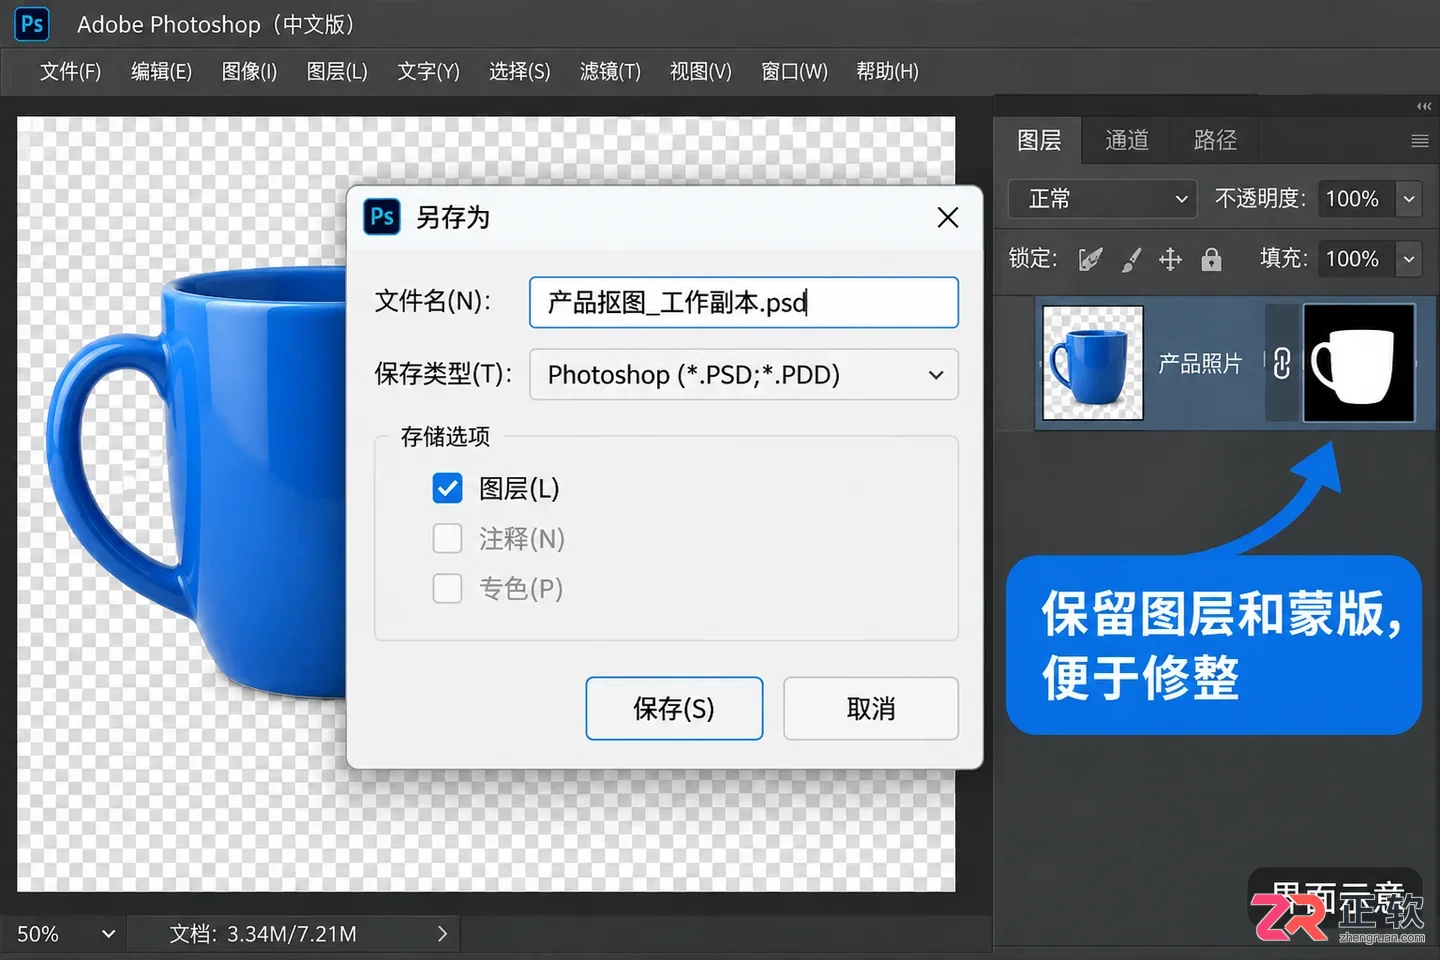The image size is (1440, 960).
Task: Switch to the 通道 tab
Action: pyautogui.click(x=1127, y=140)
